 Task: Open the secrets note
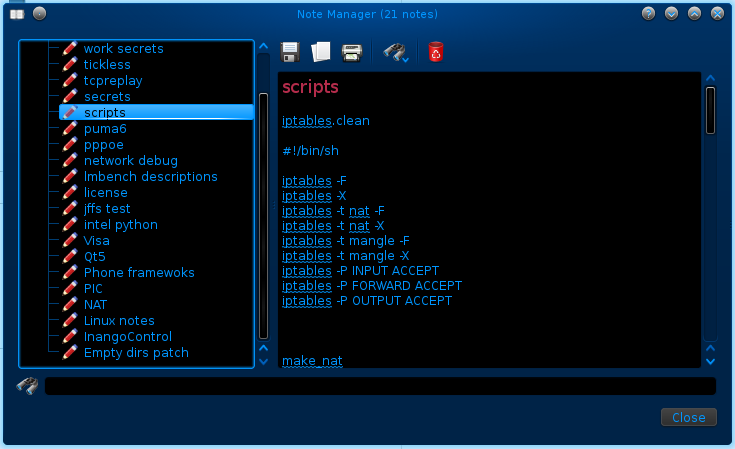107,97
